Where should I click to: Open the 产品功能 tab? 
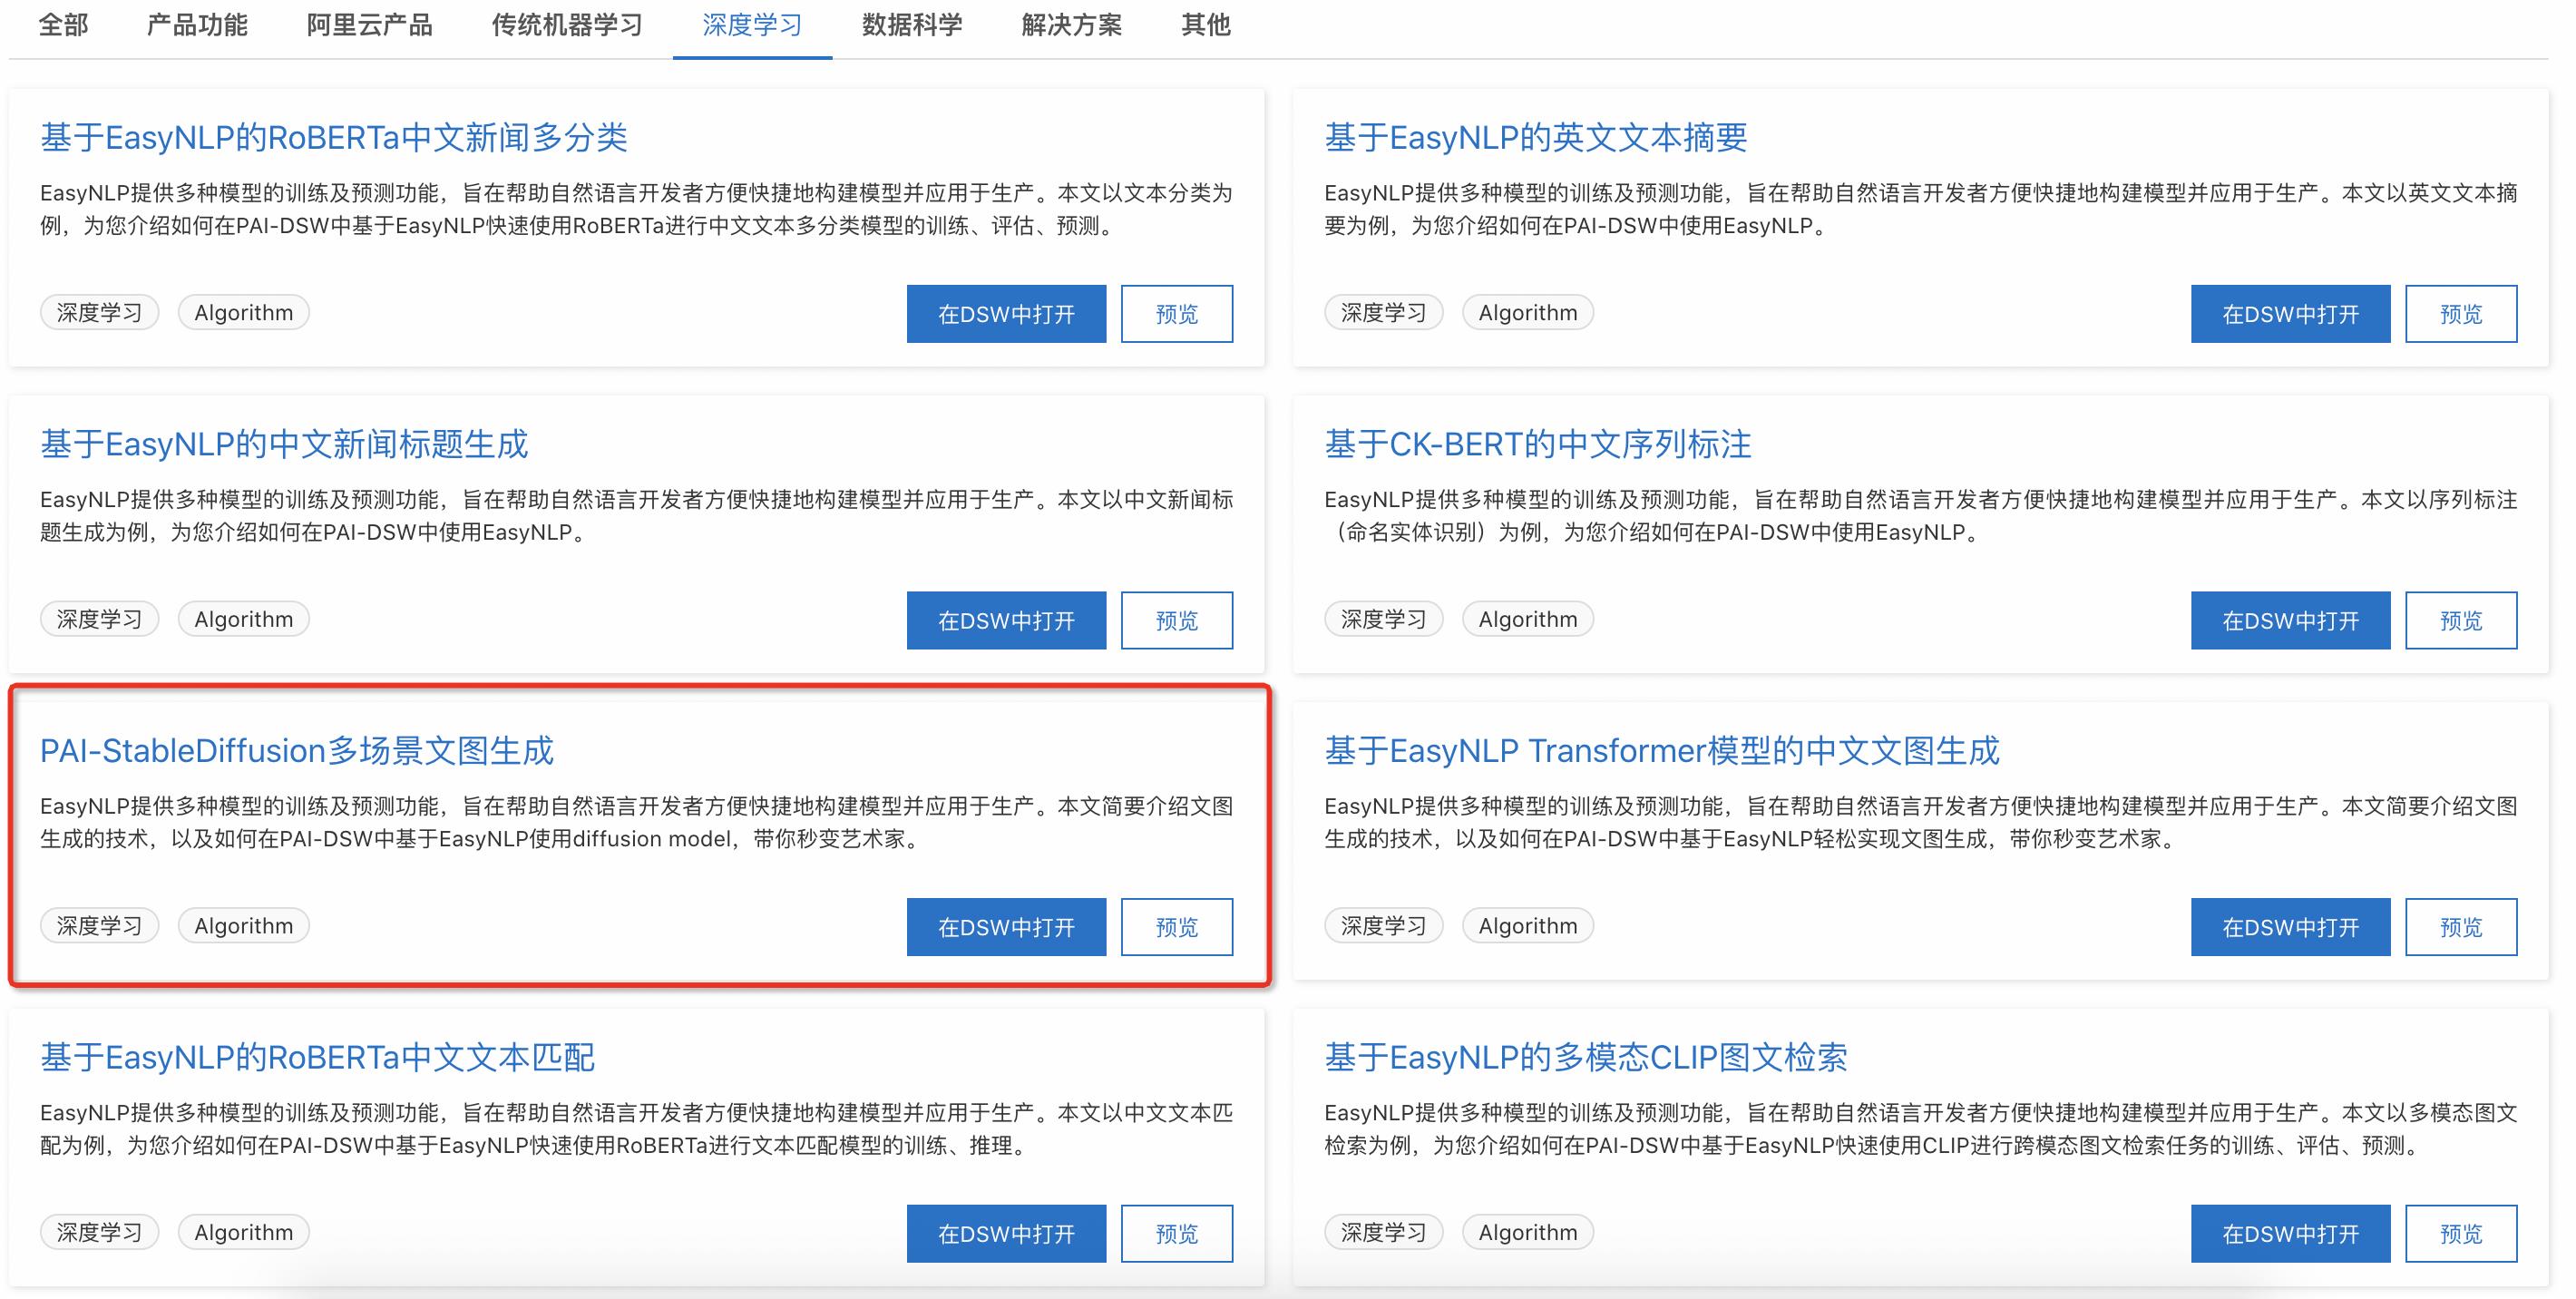pyautogui.click(x=197, y=25)
